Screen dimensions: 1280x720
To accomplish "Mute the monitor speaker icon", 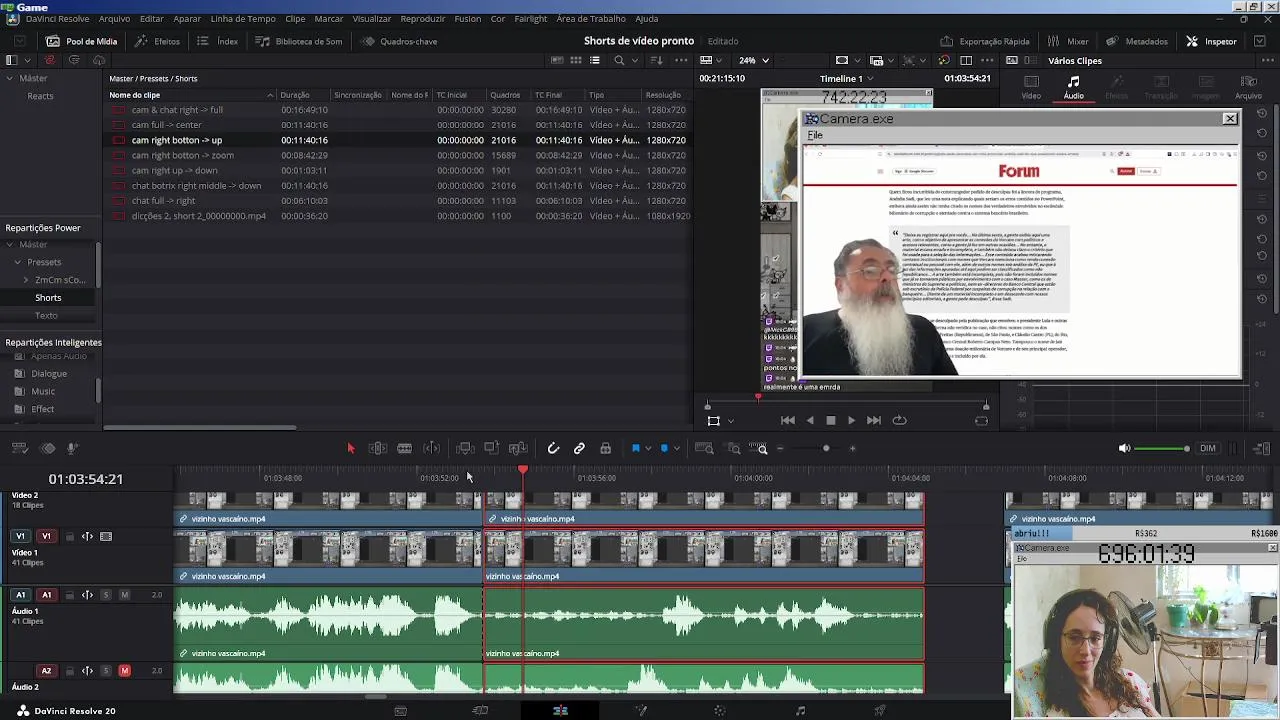I will coord(1124,449).
